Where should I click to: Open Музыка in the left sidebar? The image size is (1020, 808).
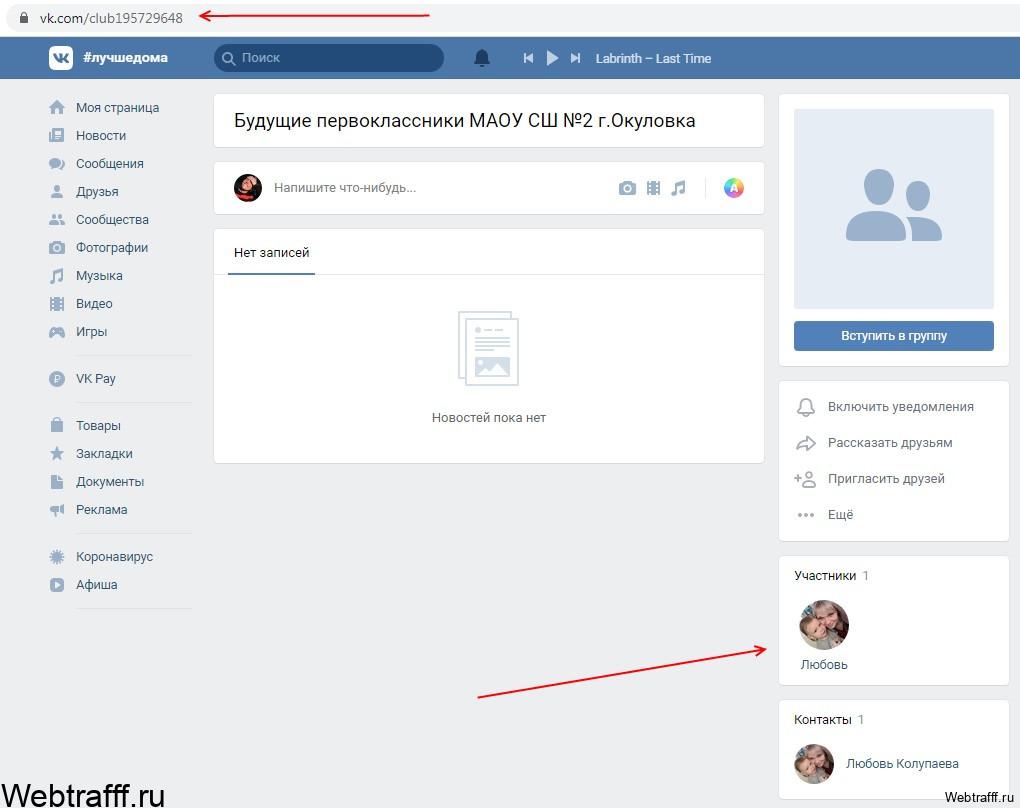pyautogui.click(x=99, y=276)
